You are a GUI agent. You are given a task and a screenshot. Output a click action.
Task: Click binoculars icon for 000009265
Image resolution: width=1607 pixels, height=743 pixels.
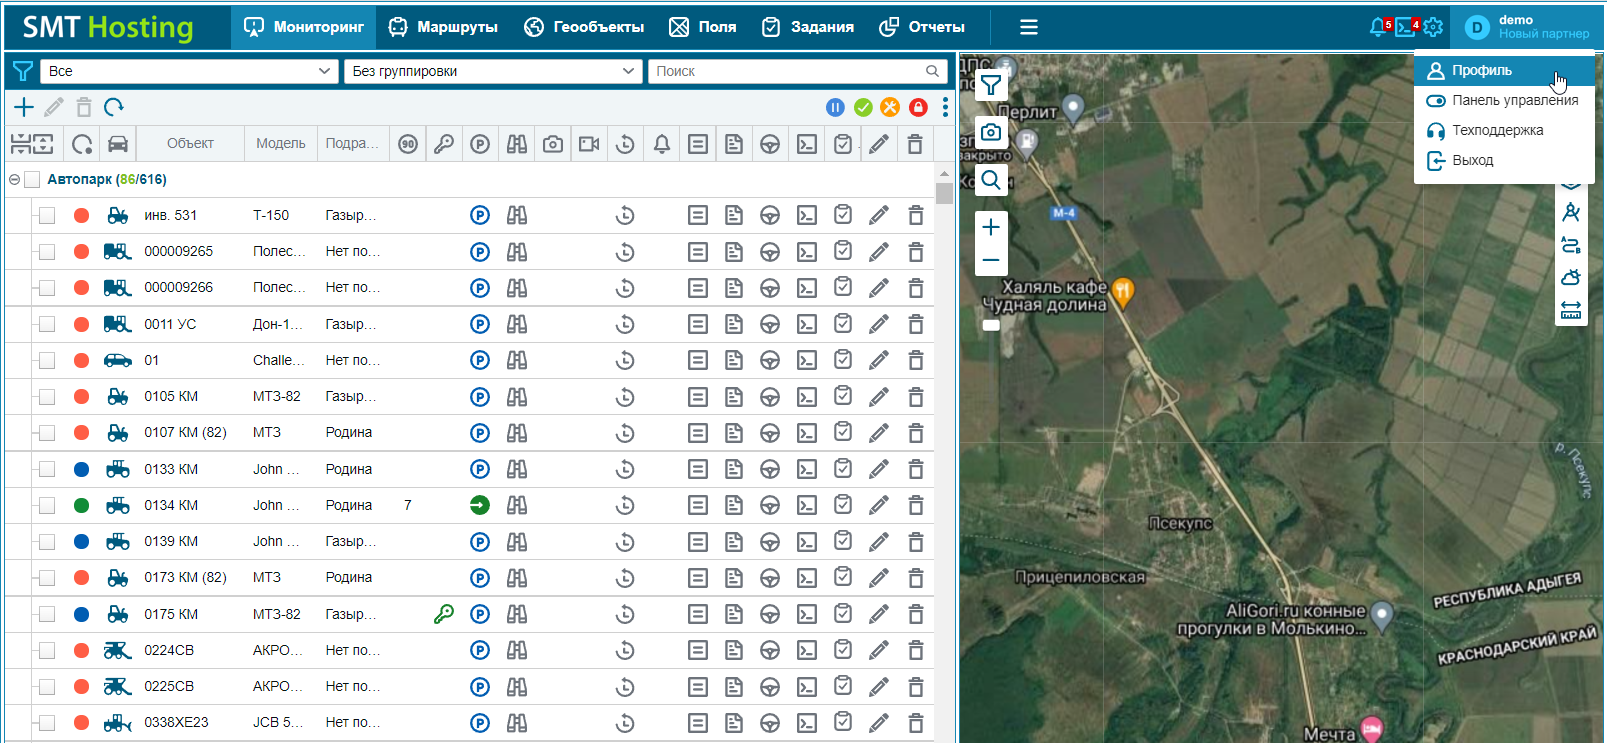point(517,252)
